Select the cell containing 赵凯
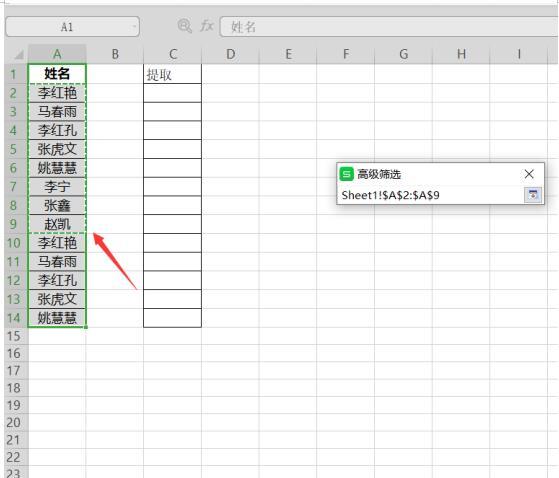Viewport: 559px width, 478px height. [x=57, y=224]
